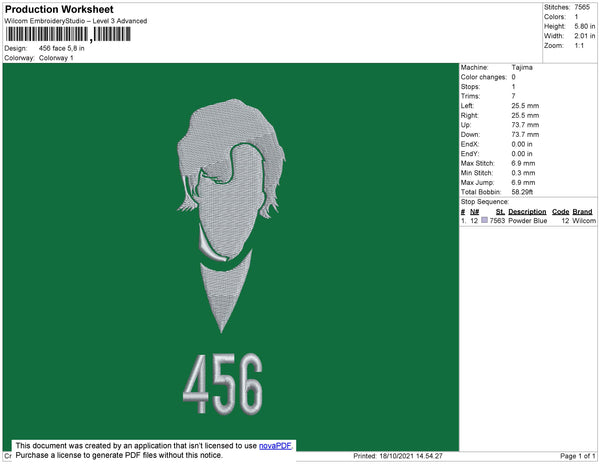Click the stitched 456 number artwork

[x=223, y=384]
